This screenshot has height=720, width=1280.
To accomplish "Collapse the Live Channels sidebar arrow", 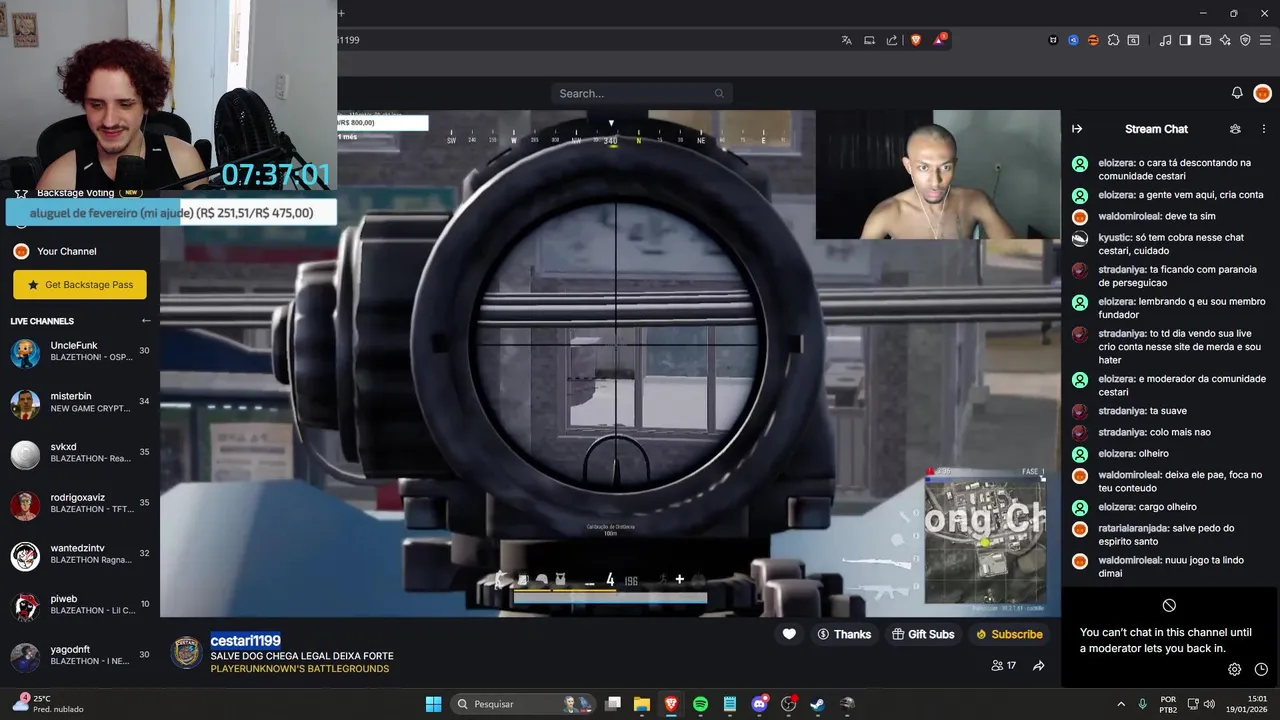I will coord(146,321).
